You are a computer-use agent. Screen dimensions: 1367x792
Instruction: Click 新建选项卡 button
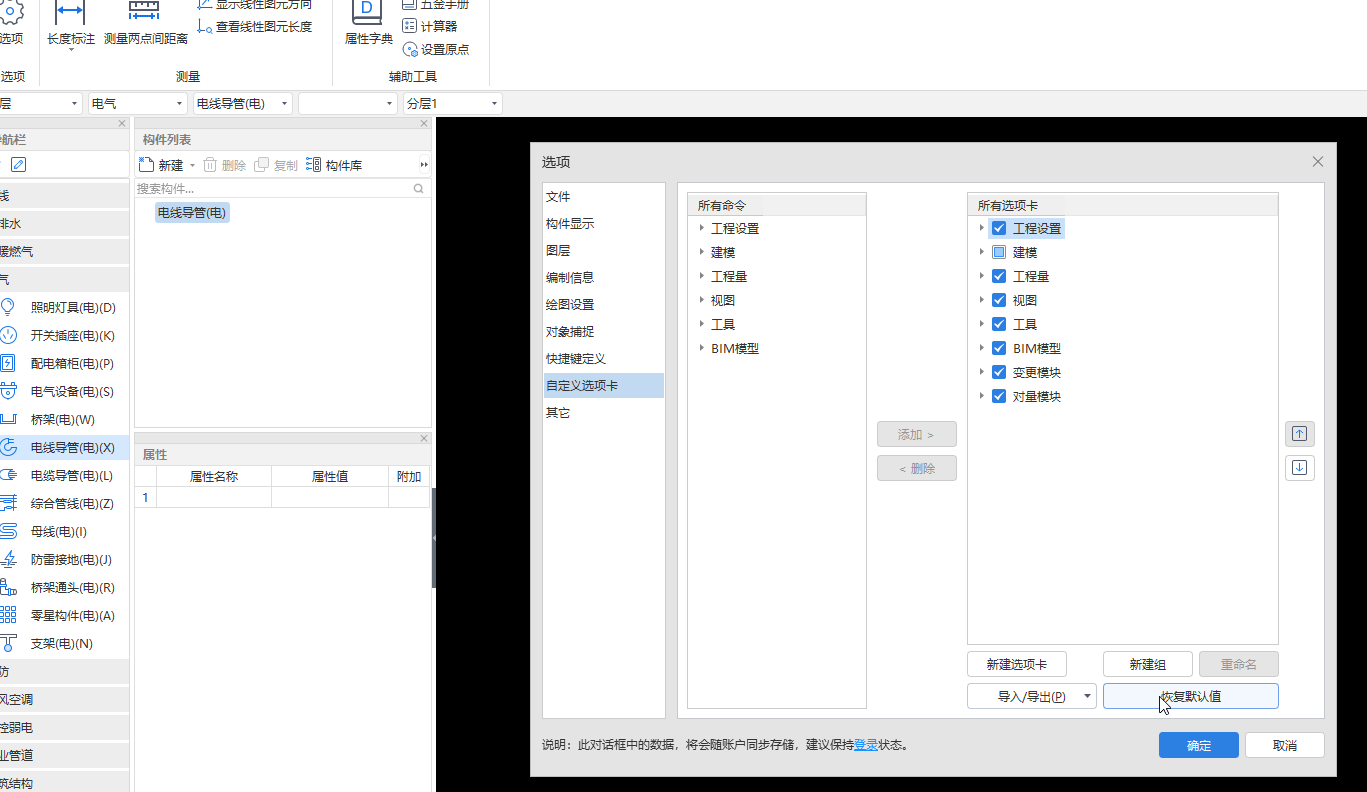[1017, 664]
